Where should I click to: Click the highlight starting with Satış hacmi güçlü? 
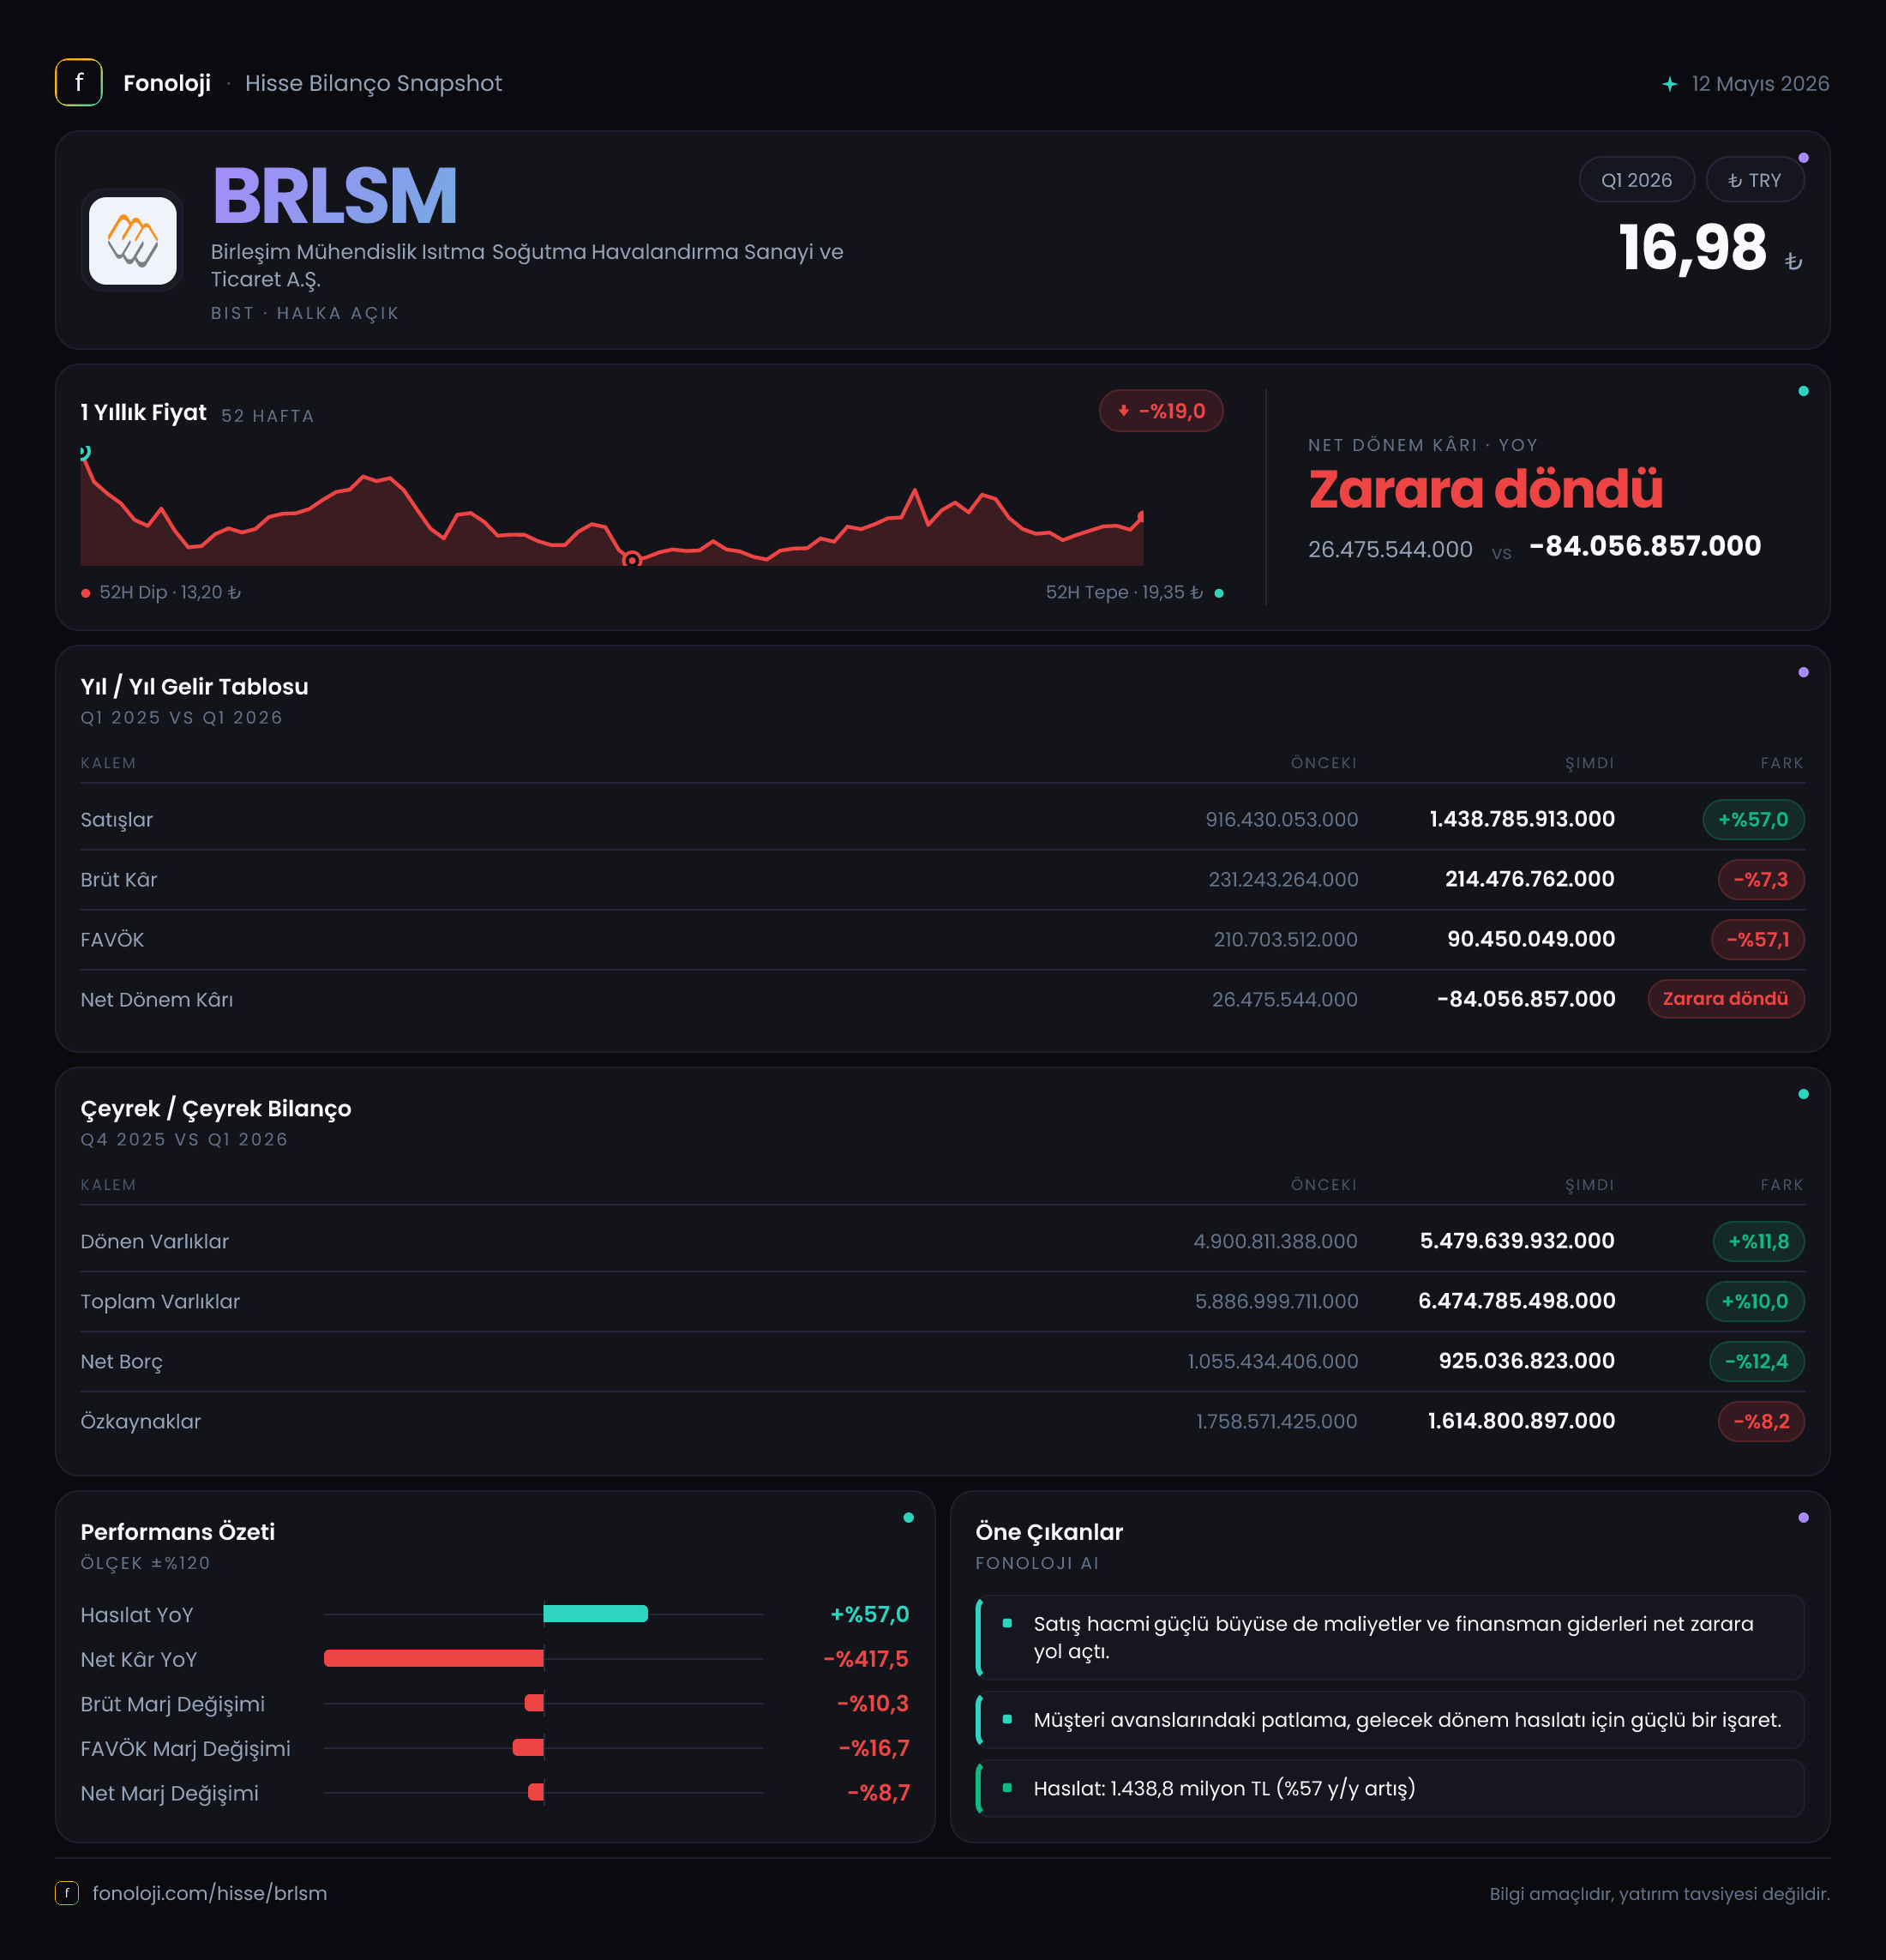[1391, 1638]
